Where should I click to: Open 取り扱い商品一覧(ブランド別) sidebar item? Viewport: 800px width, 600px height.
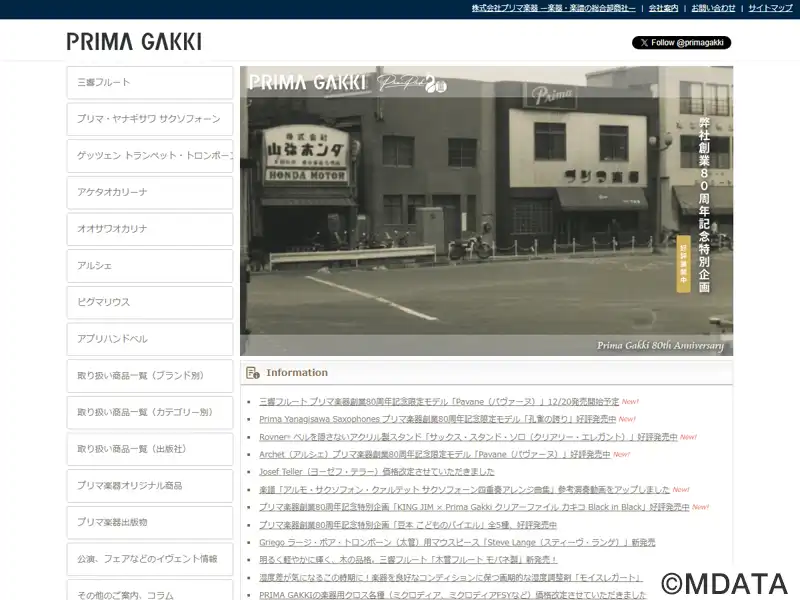coord(150,376)
